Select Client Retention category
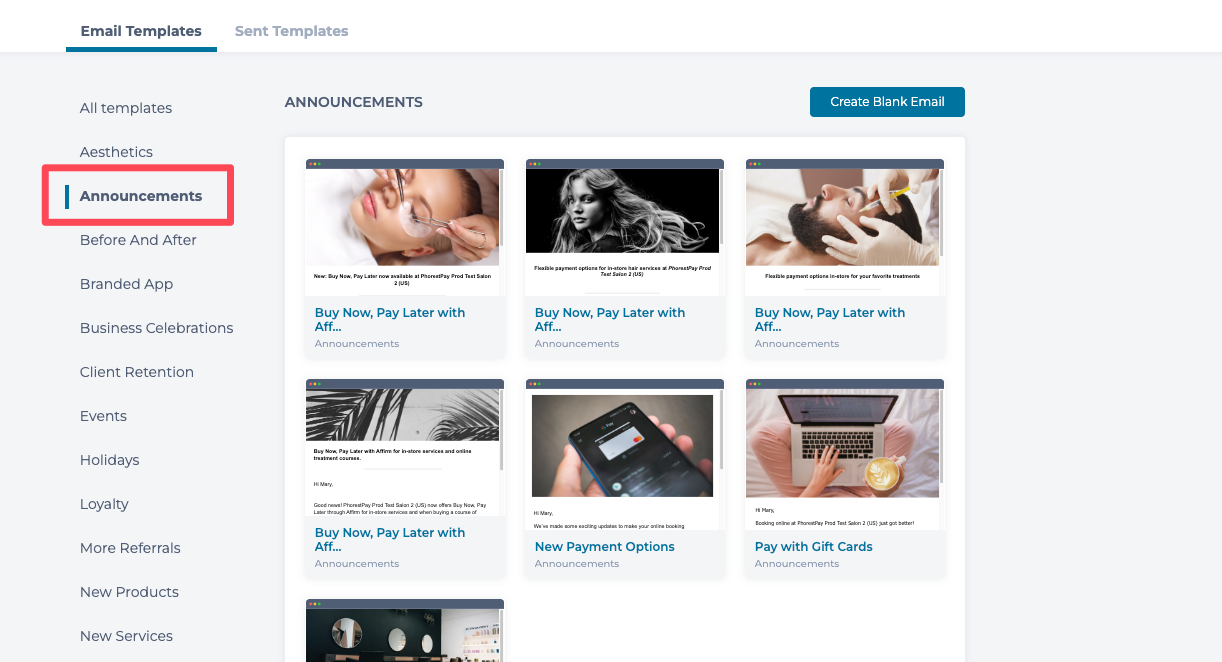1222x662 pixels. point(137,372)
